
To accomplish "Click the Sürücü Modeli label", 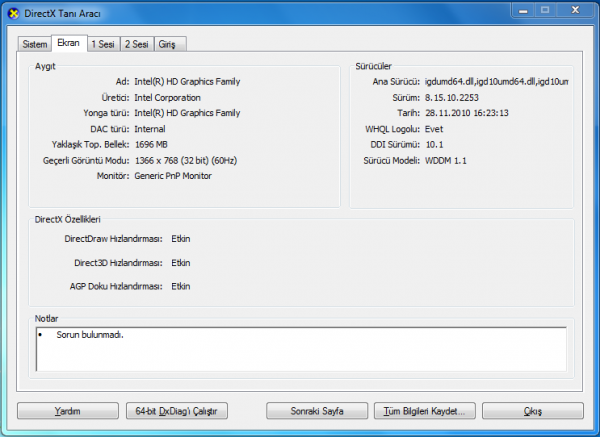I will pyautogui.click(x=392, y=160).
